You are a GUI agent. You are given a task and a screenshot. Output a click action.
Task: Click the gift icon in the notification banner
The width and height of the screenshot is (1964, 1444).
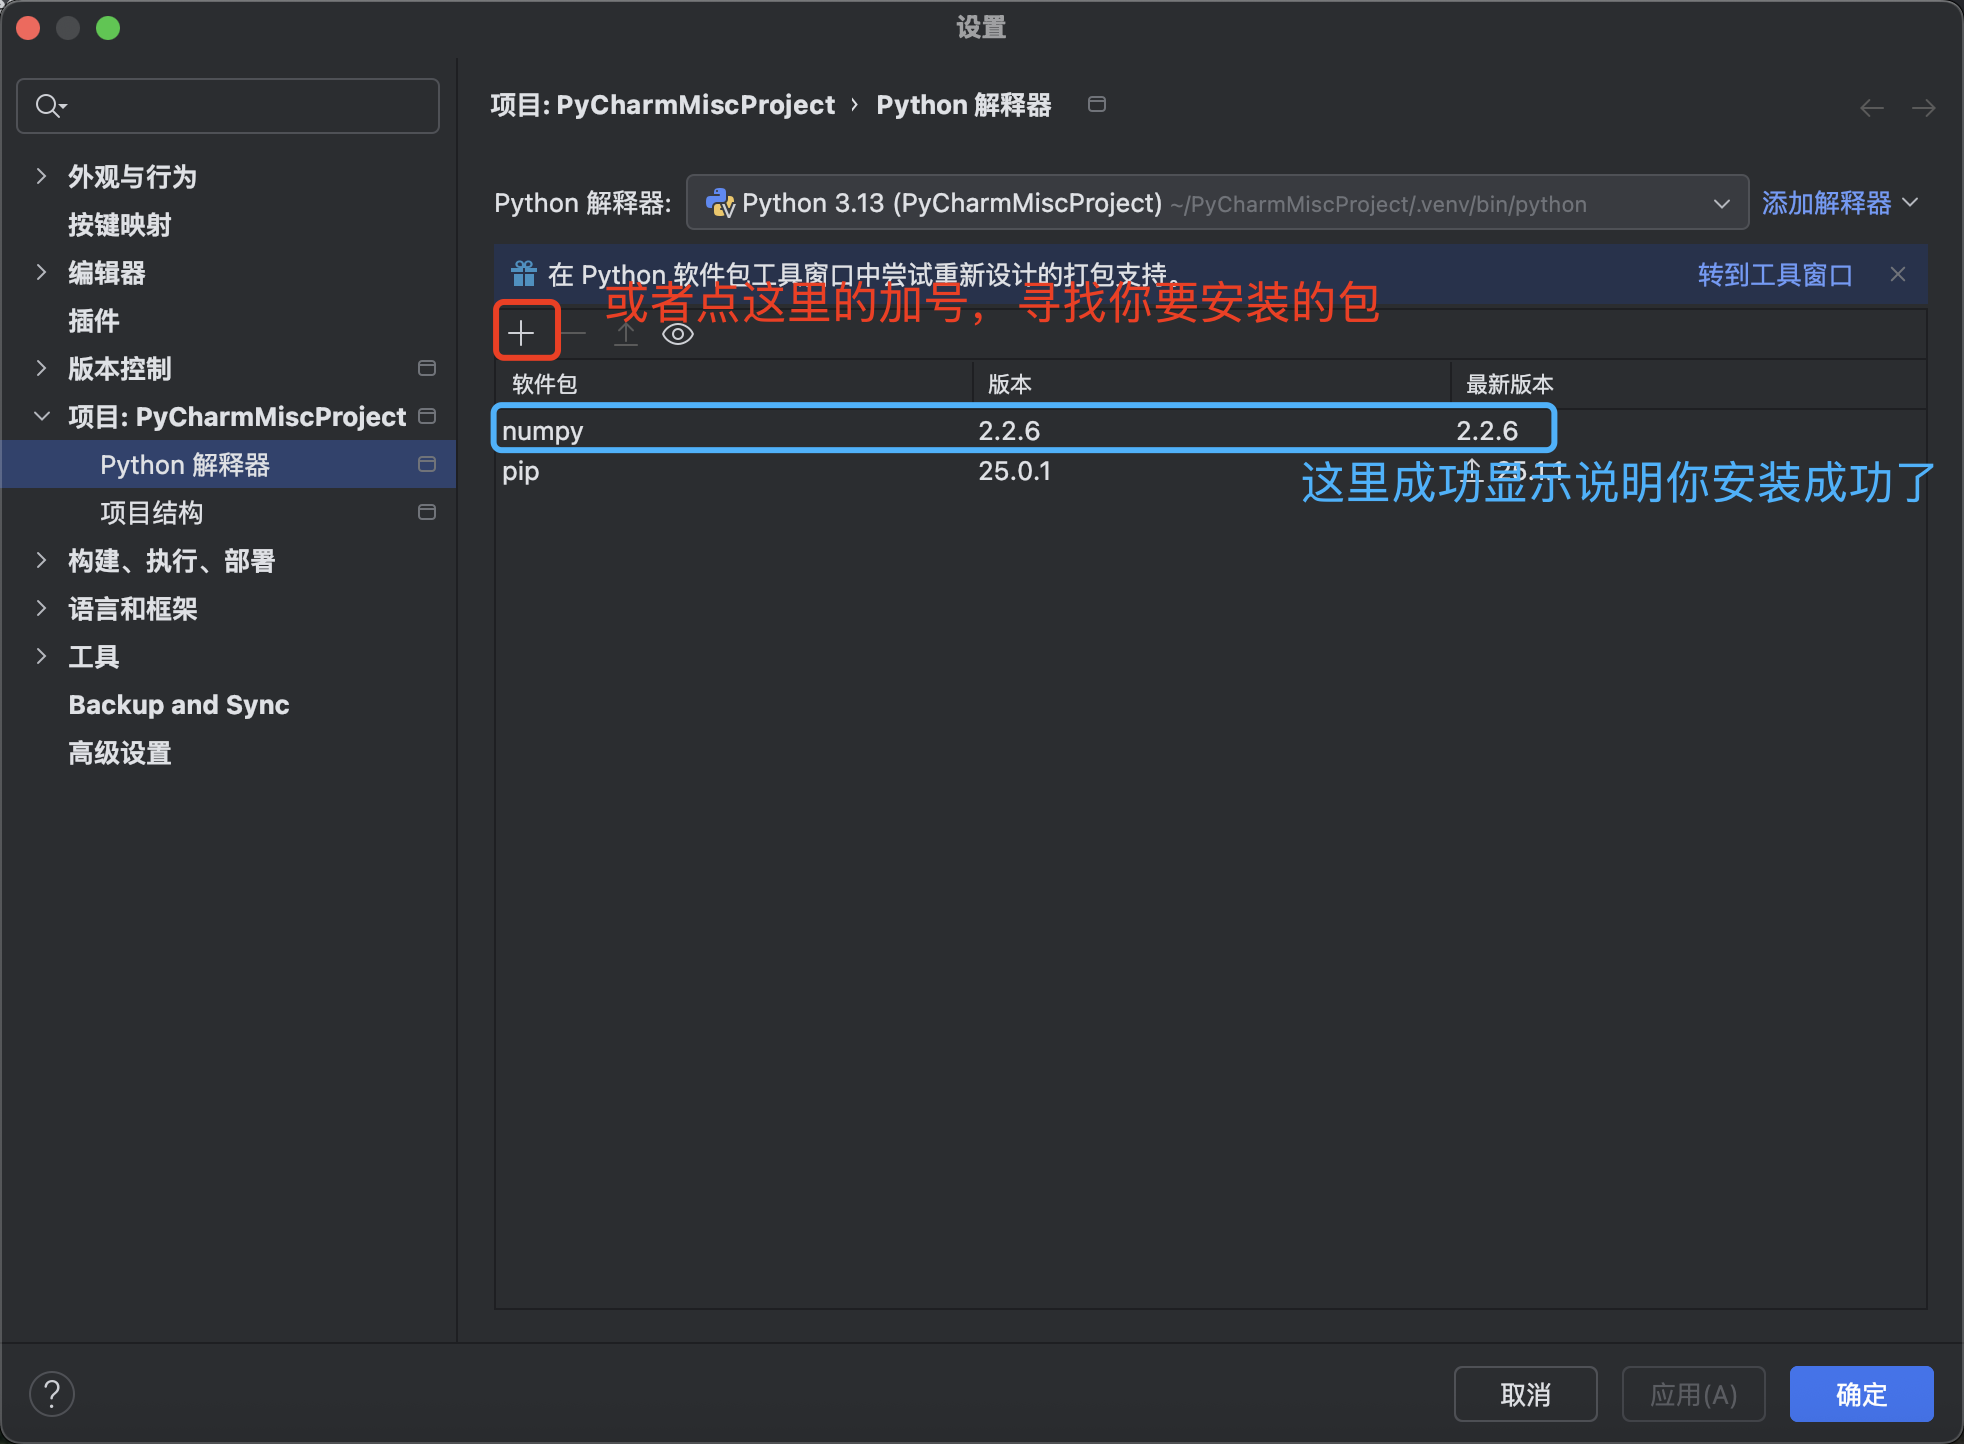click(524, 271)
